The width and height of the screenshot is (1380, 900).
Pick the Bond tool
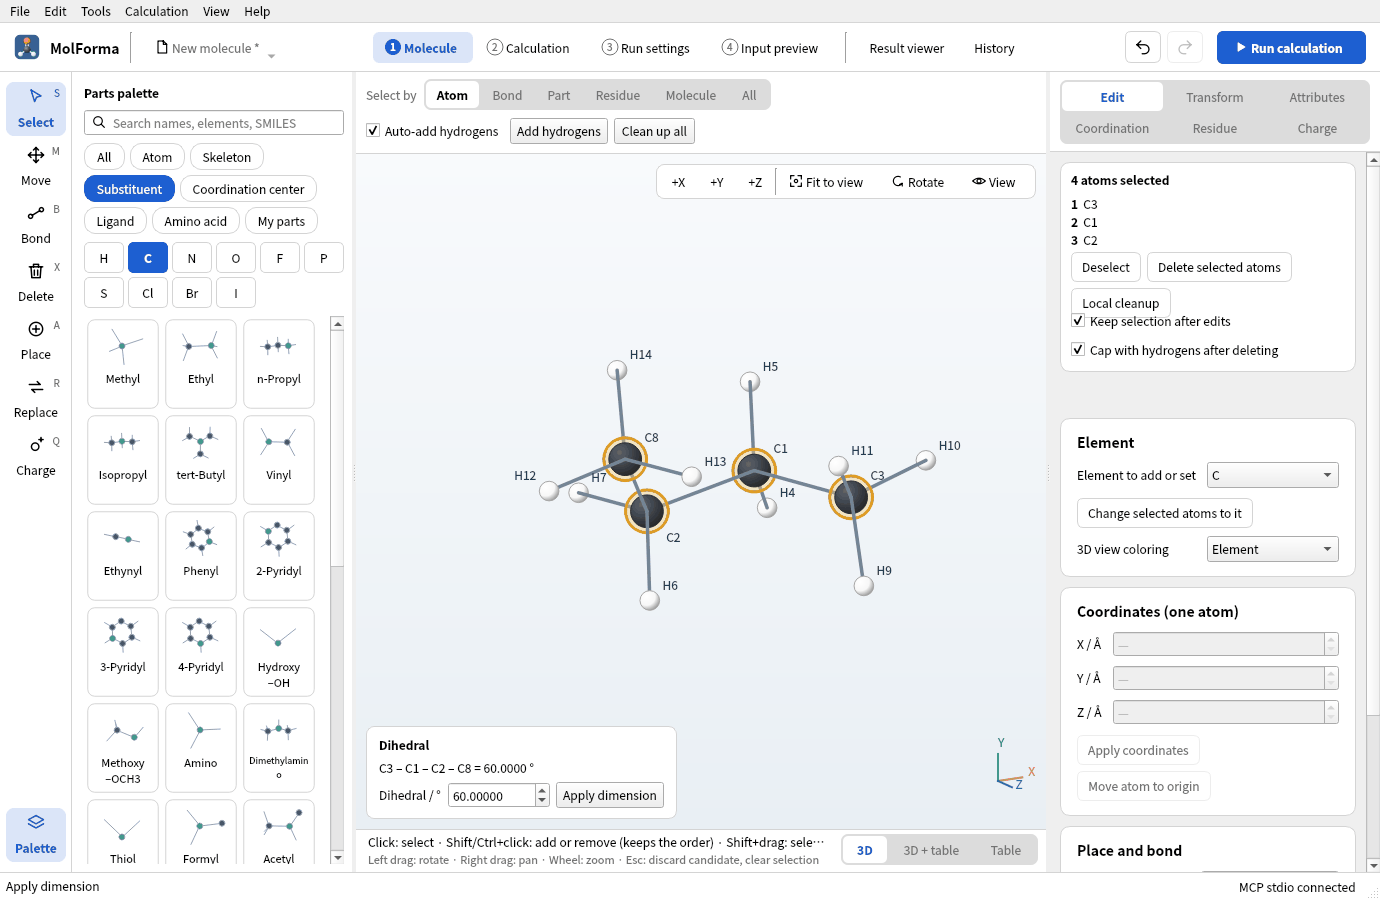point(36,224)
